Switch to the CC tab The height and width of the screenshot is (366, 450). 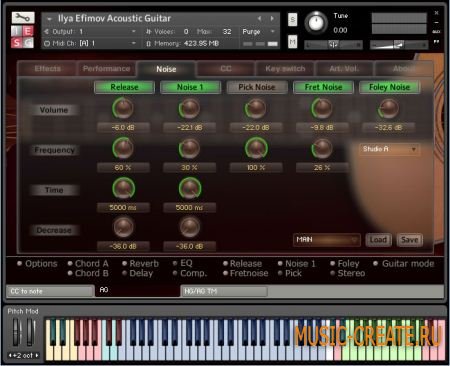(x=226, y=69)
